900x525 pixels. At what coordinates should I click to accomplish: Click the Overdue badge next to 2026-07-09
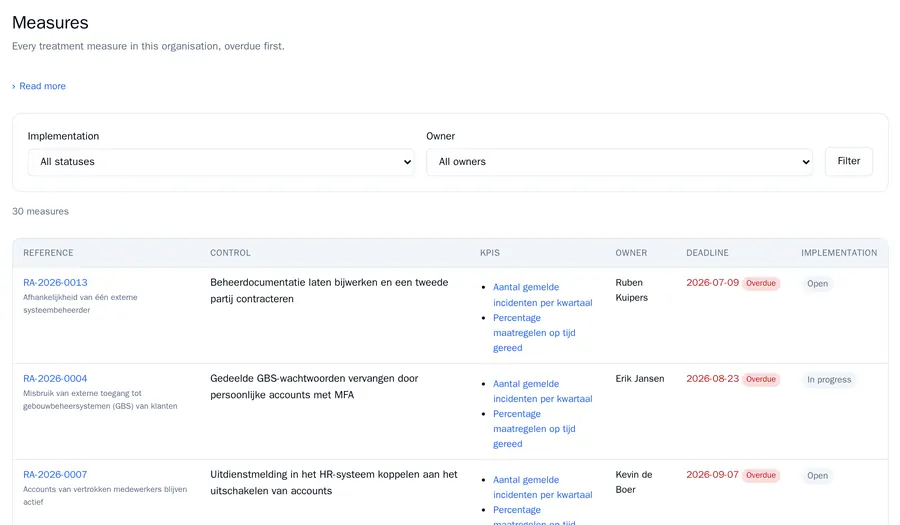[761, 283]
